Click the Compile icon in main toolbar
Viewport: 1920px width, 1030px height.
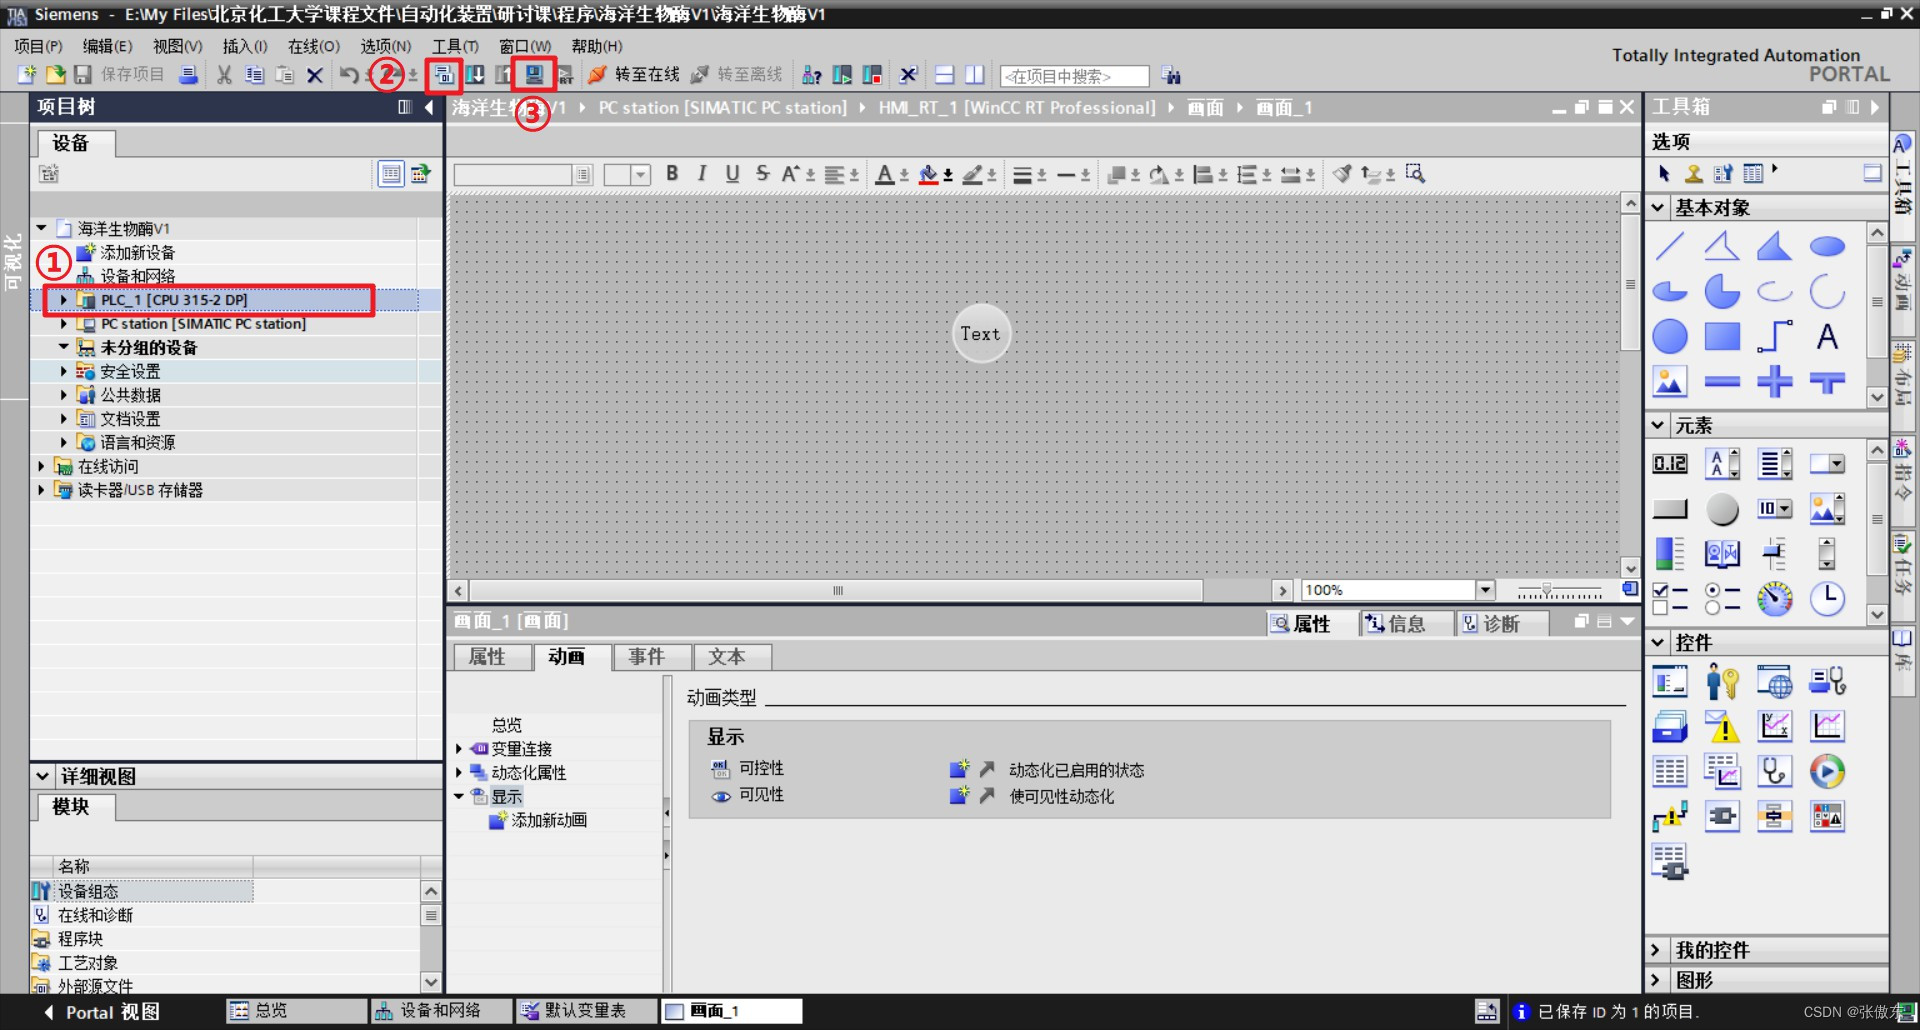443,75
